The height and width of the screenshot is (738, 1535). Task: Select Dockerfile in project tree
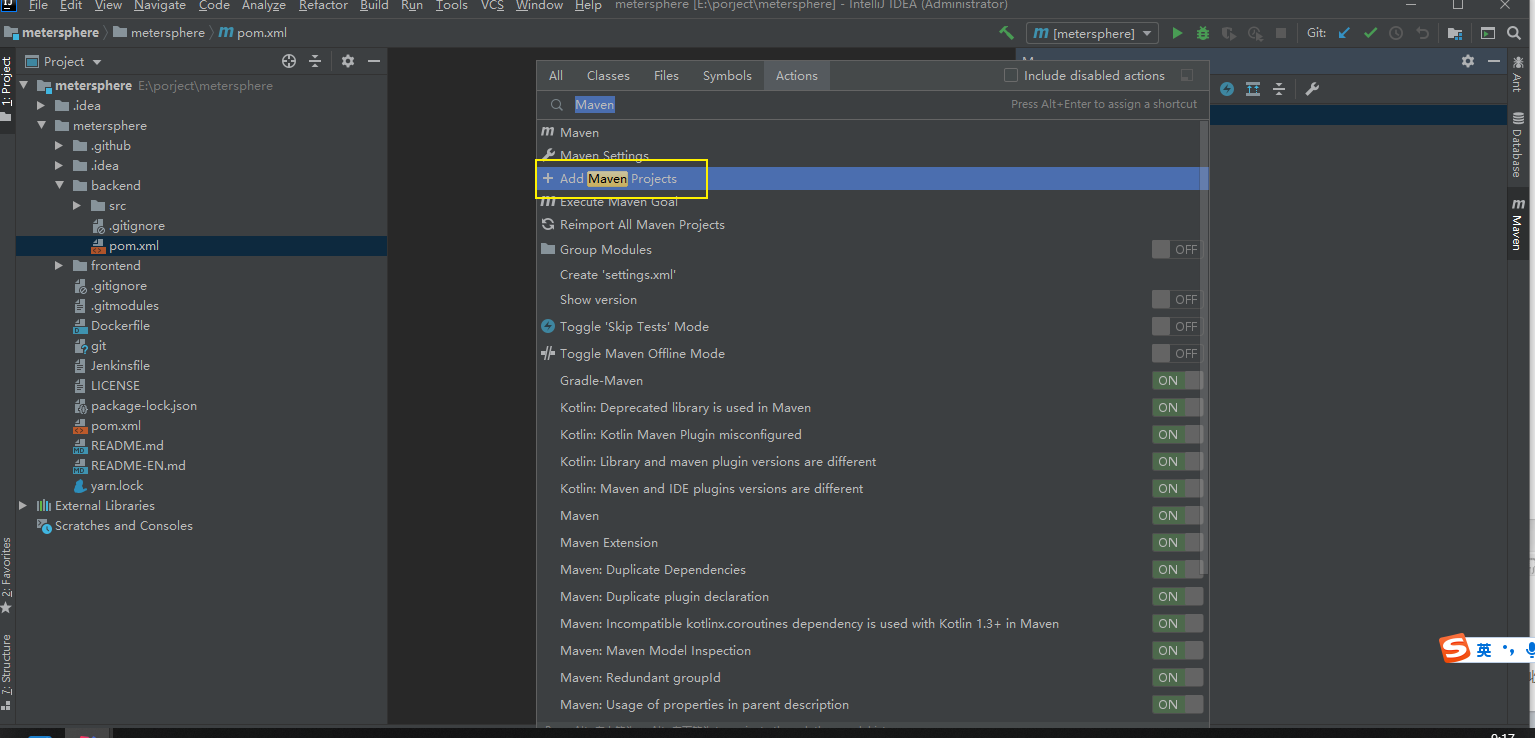point(120,326)
